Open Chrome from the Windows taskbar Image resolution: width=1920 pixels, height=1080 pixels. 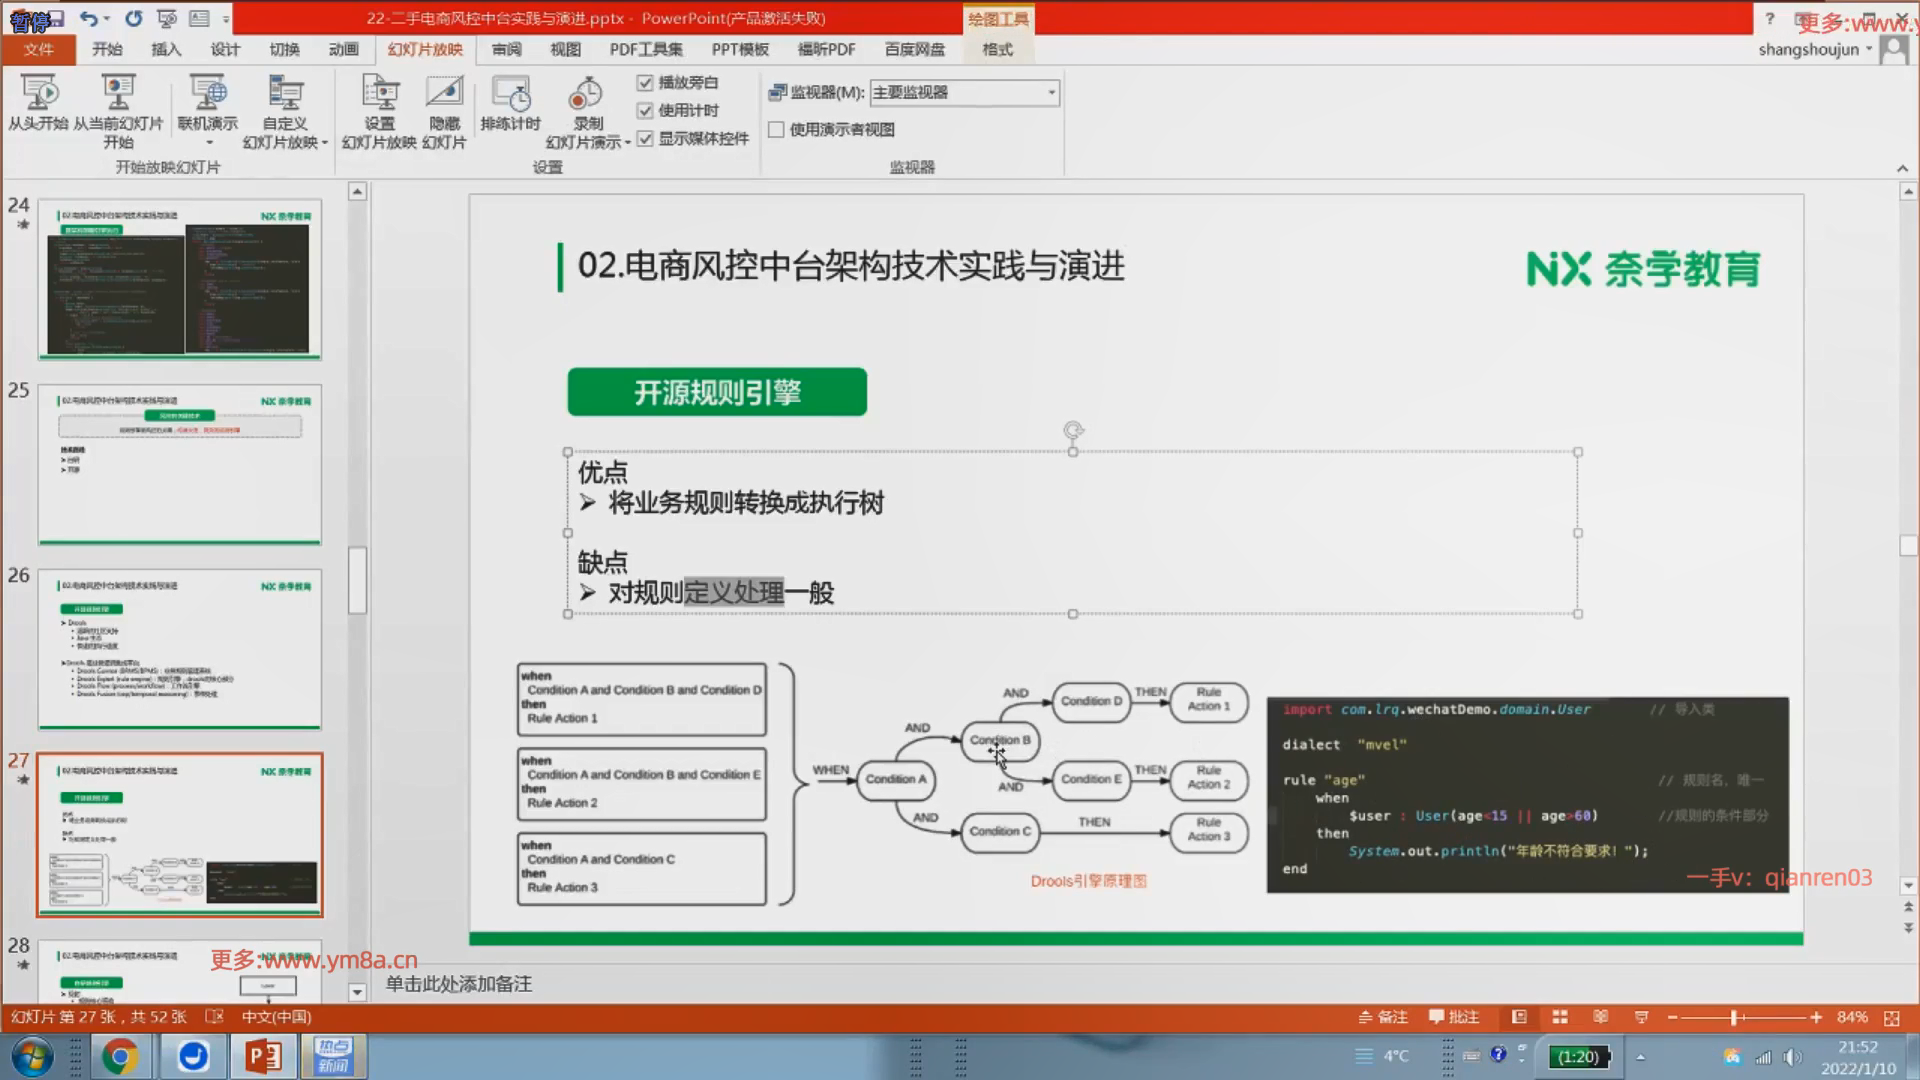tap(119, 1056)
